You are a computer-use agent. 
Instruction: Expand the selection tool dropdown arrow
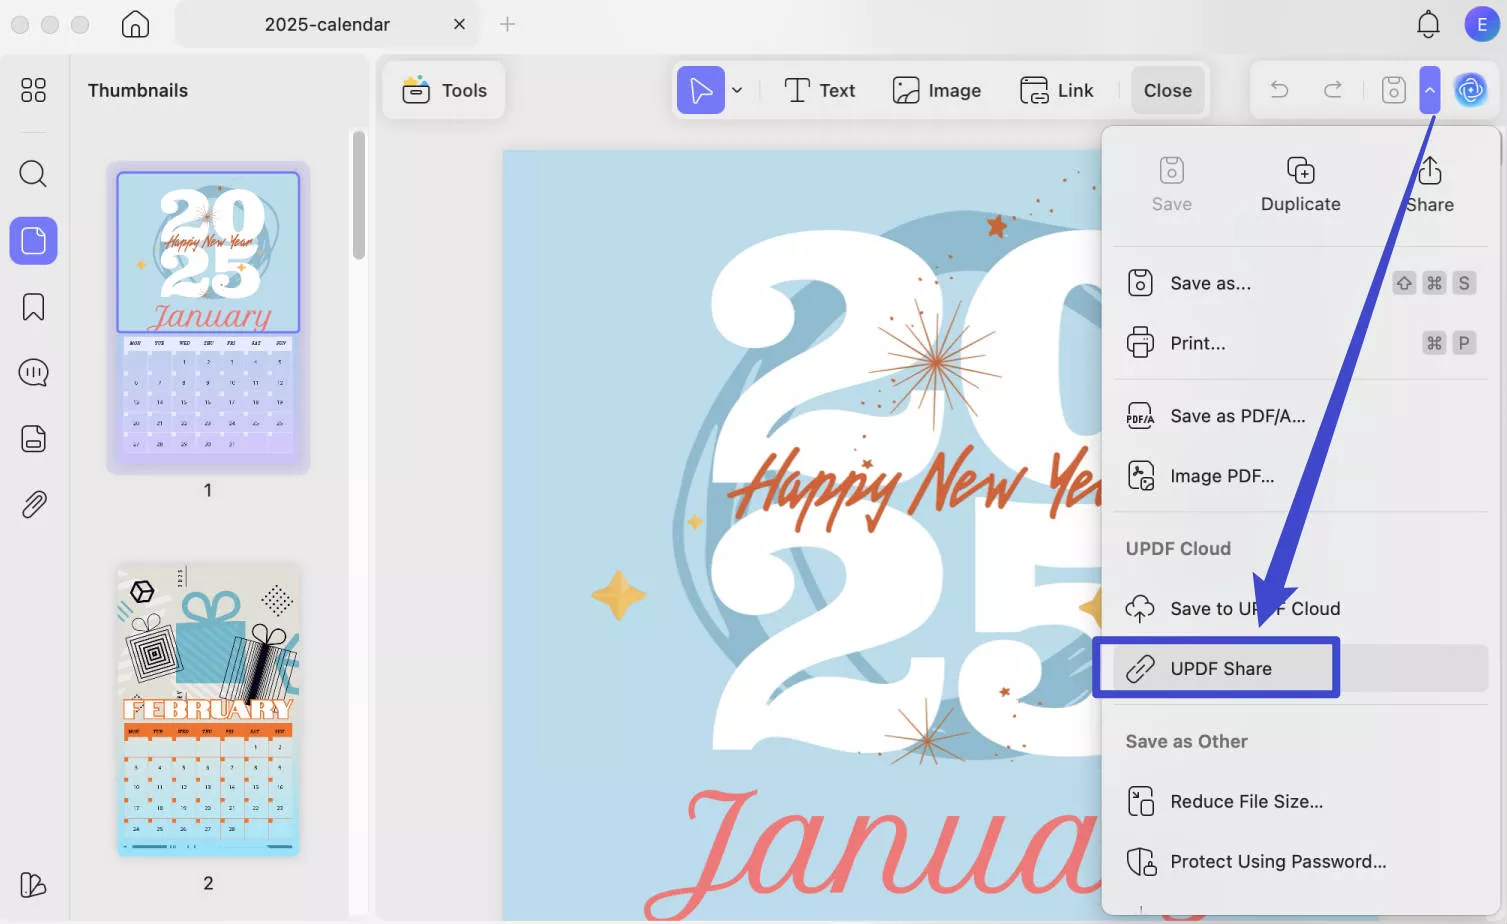point(737,90)
